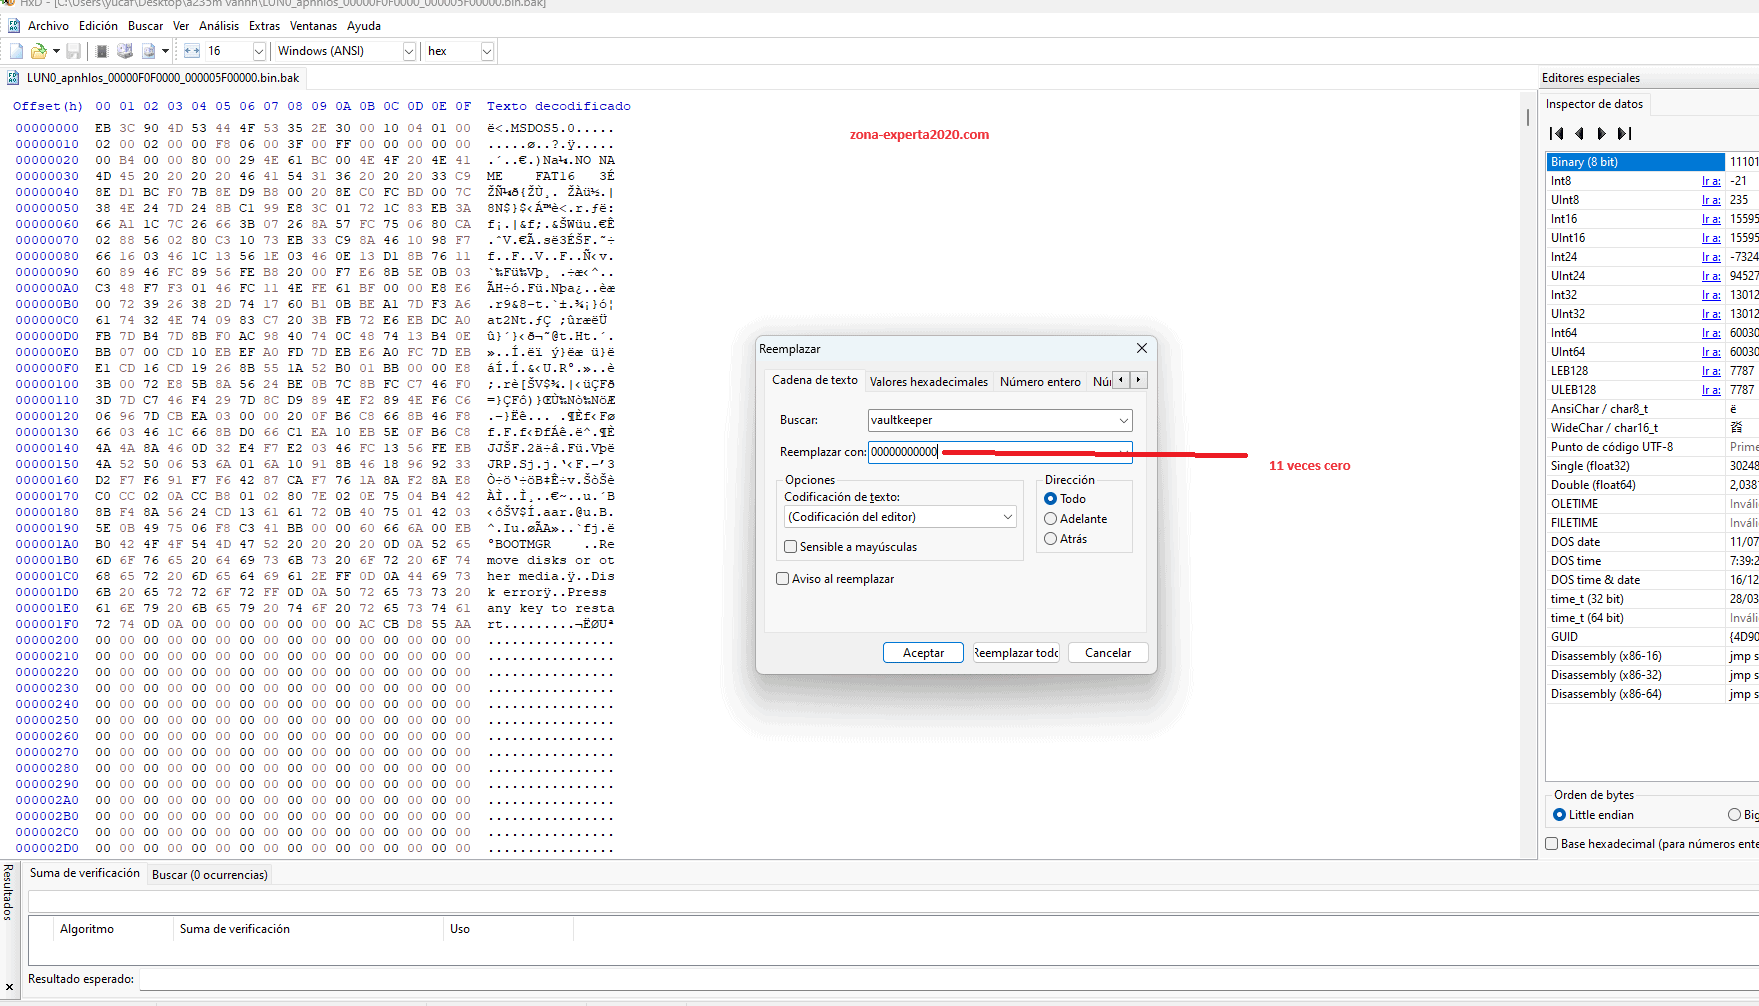Create a new file with the New icon
This screenshot has height=1006, width=1759.
(15, 50)
